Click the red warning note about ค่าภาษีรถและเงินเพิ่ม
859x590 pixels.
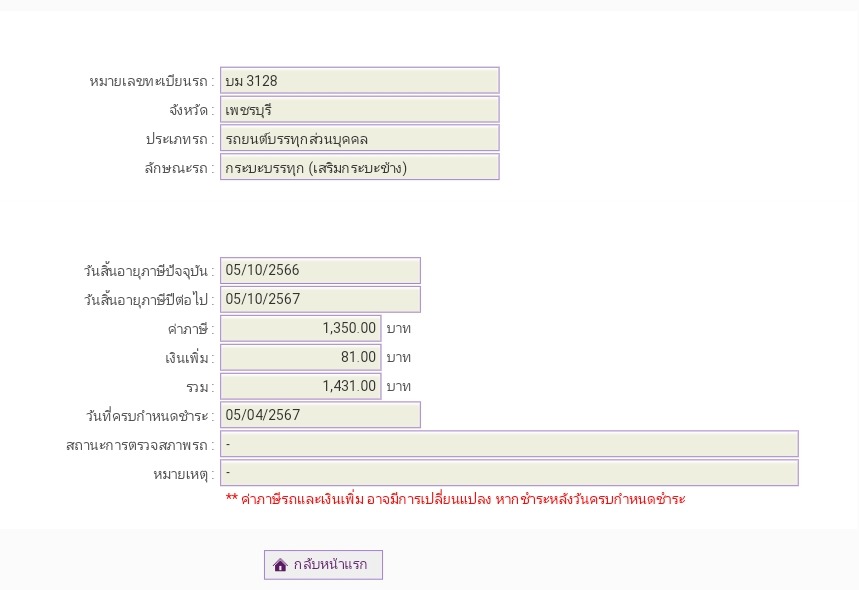(455, 499)
